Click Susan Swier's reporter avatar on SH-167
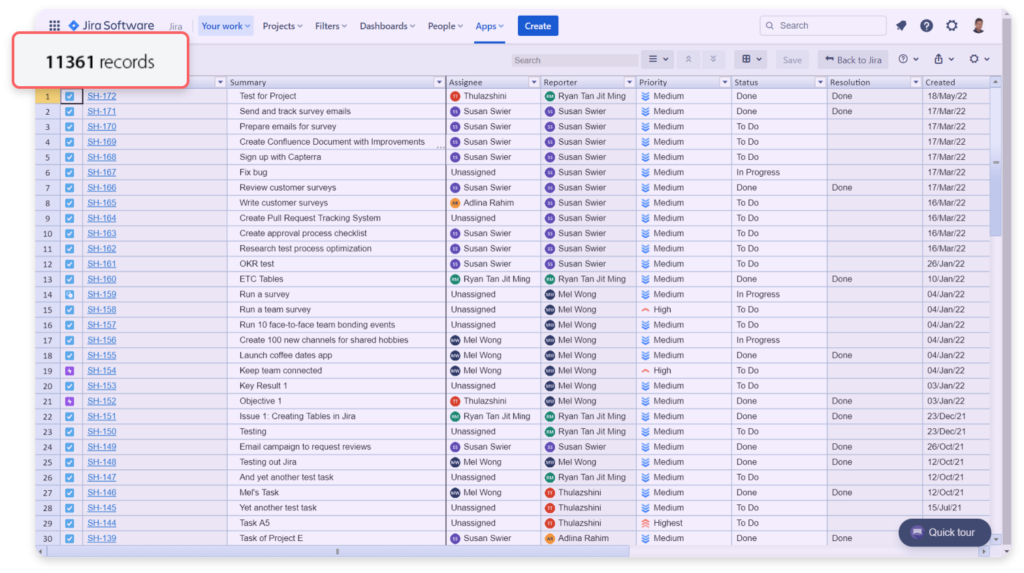The image size is (1024, 573). click(x=550, y=172)
